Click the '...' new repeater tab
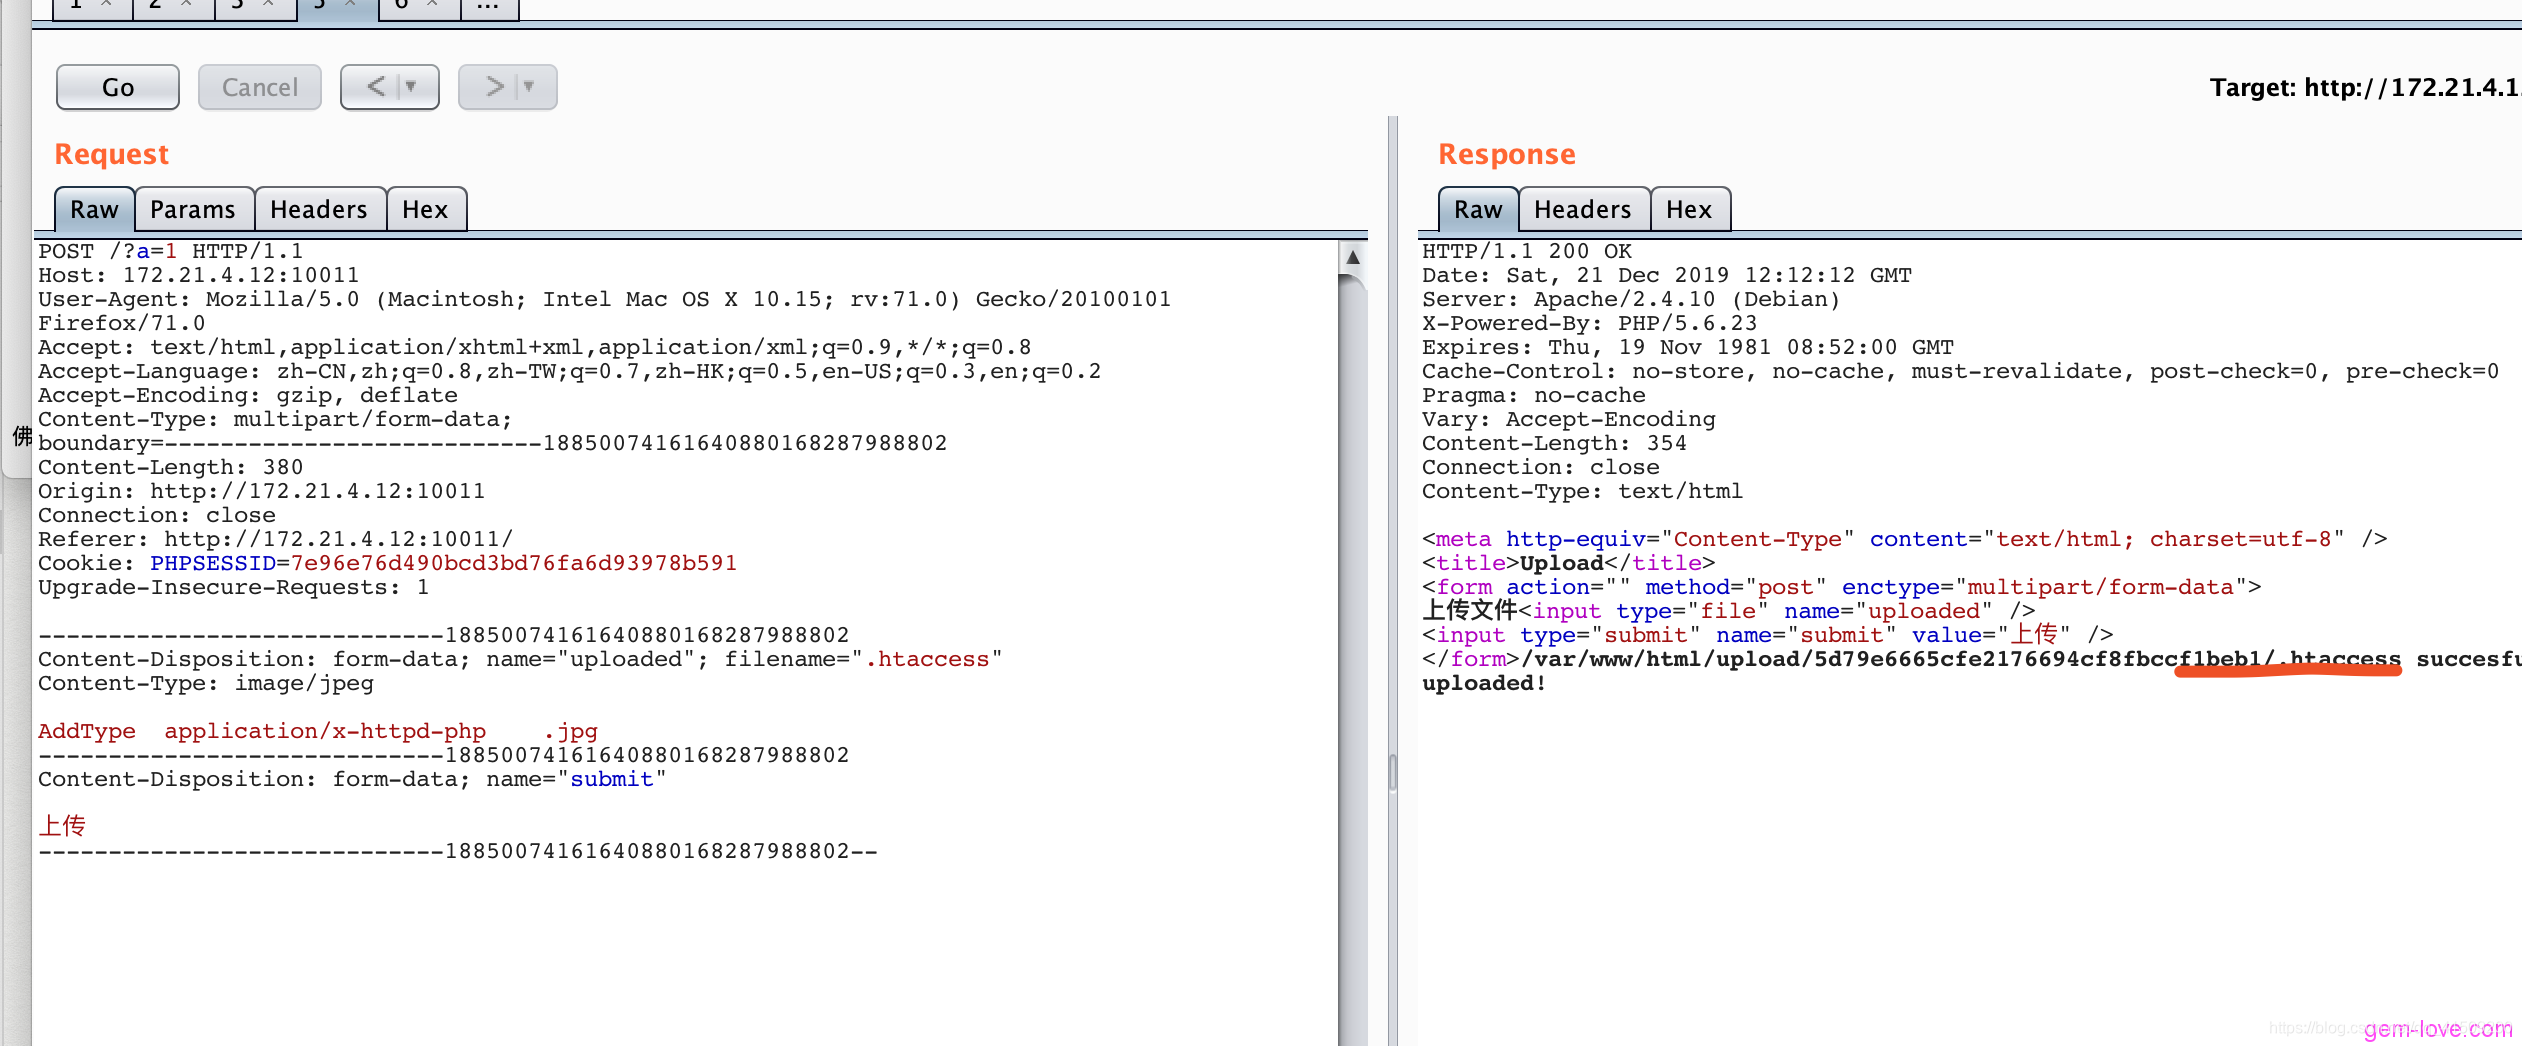 (x=488, y=6)
